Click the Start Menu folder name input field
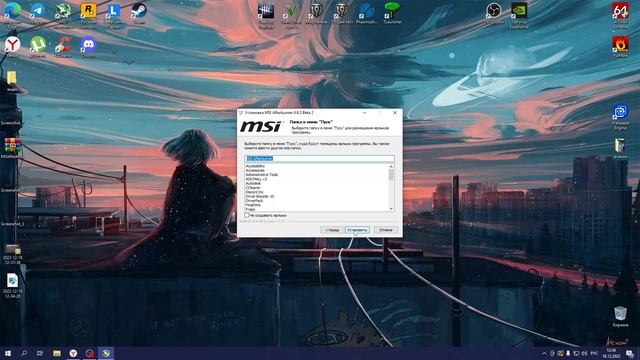The width and height of the screenshot is (640, 360). (x=319, y=158)
